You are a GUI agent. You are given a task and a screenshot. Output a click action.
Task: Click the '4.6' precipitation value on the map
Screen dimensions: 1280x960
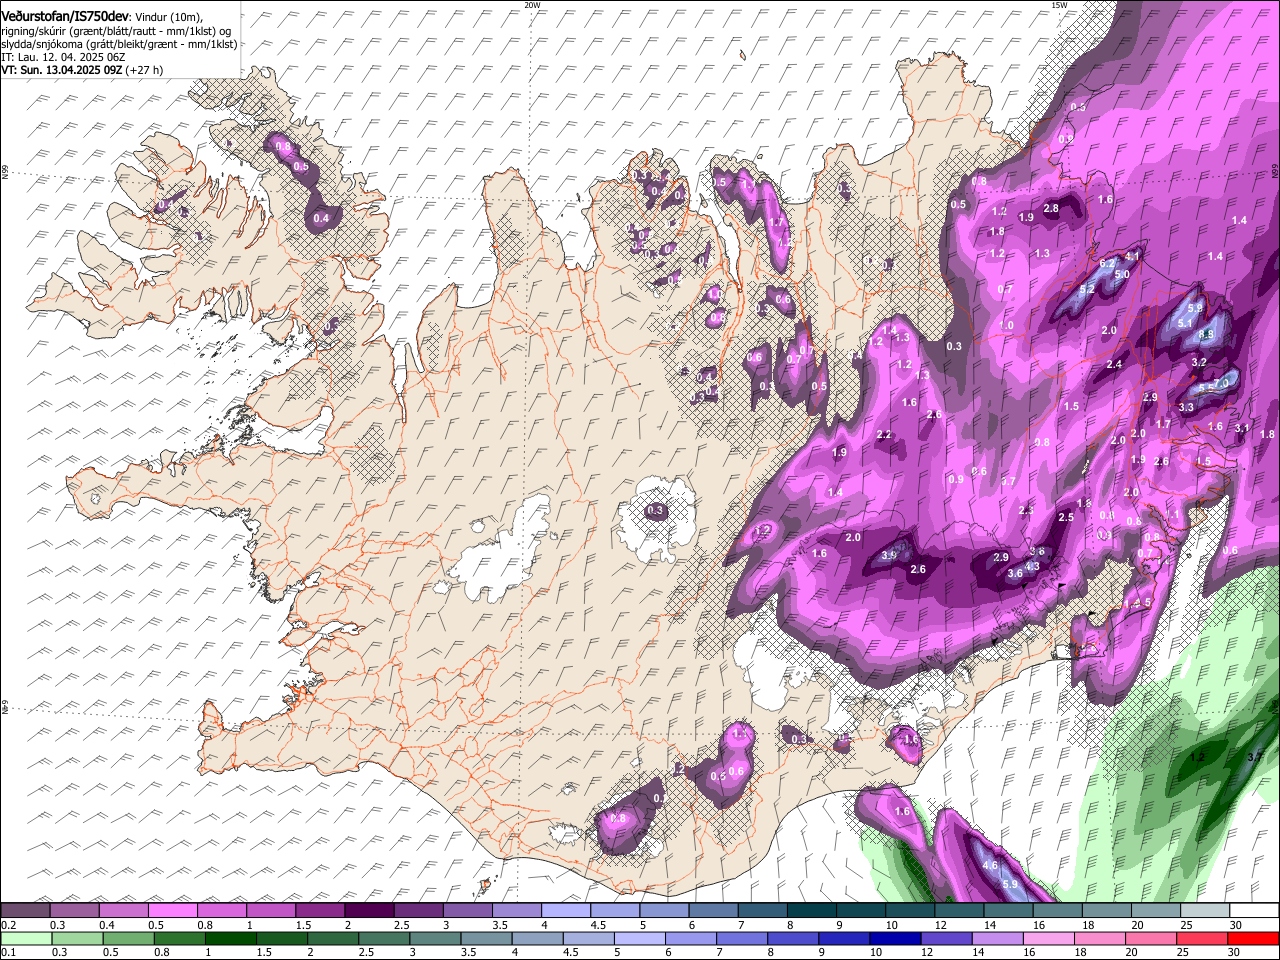coord(990,865)
